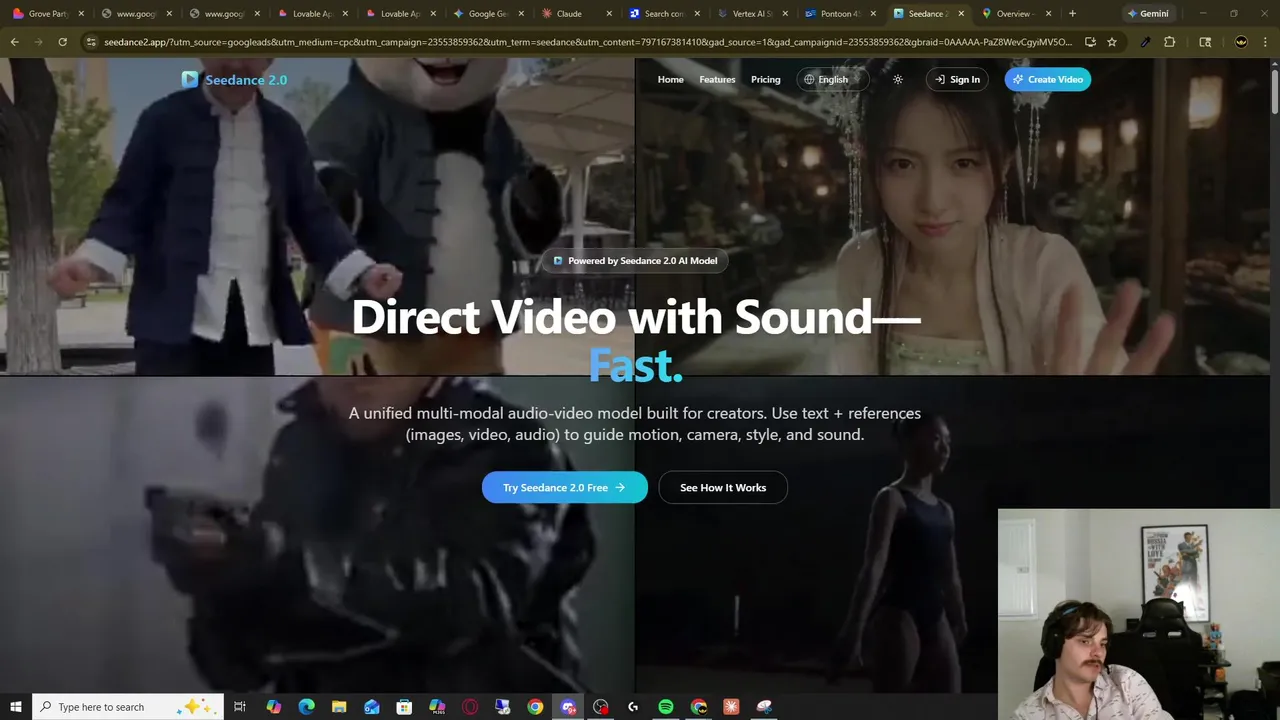This screenshot has width=1280, height=720.
Task: Open the Microsoft 365 taskbar icon
Action: coord(437,707)
